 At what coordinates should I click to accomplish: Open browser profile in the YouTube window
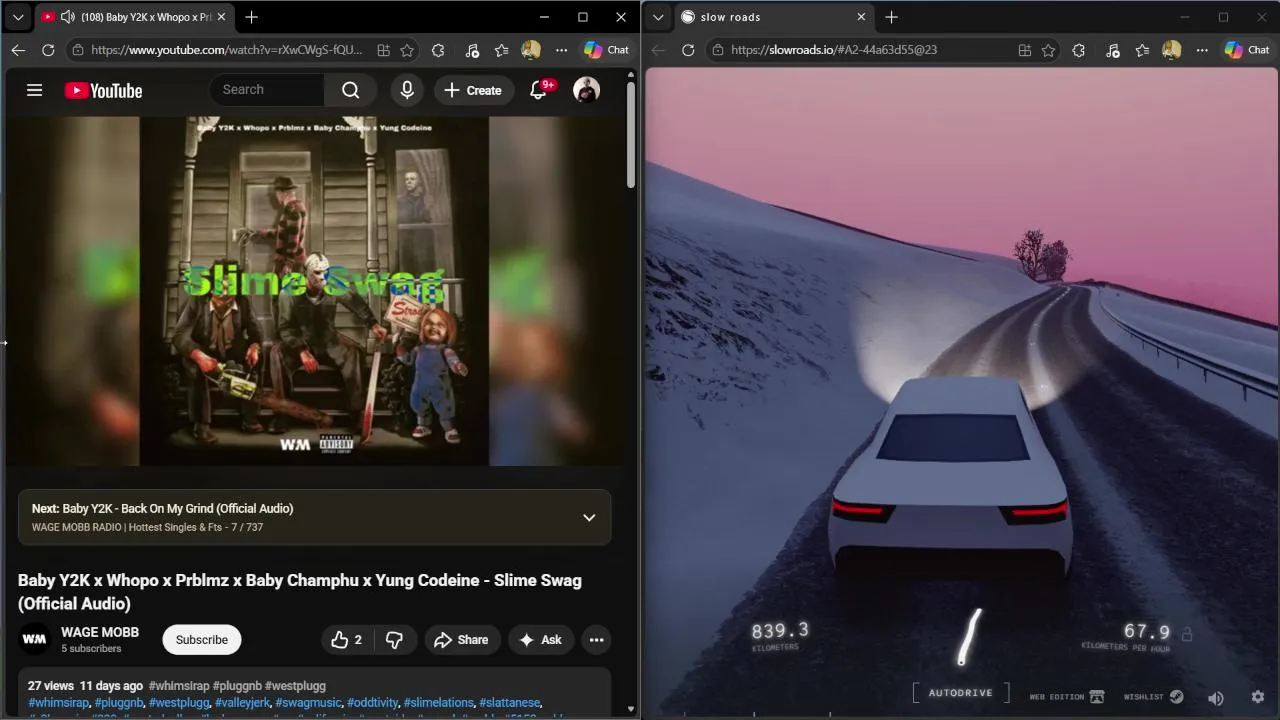coord(531,50)
